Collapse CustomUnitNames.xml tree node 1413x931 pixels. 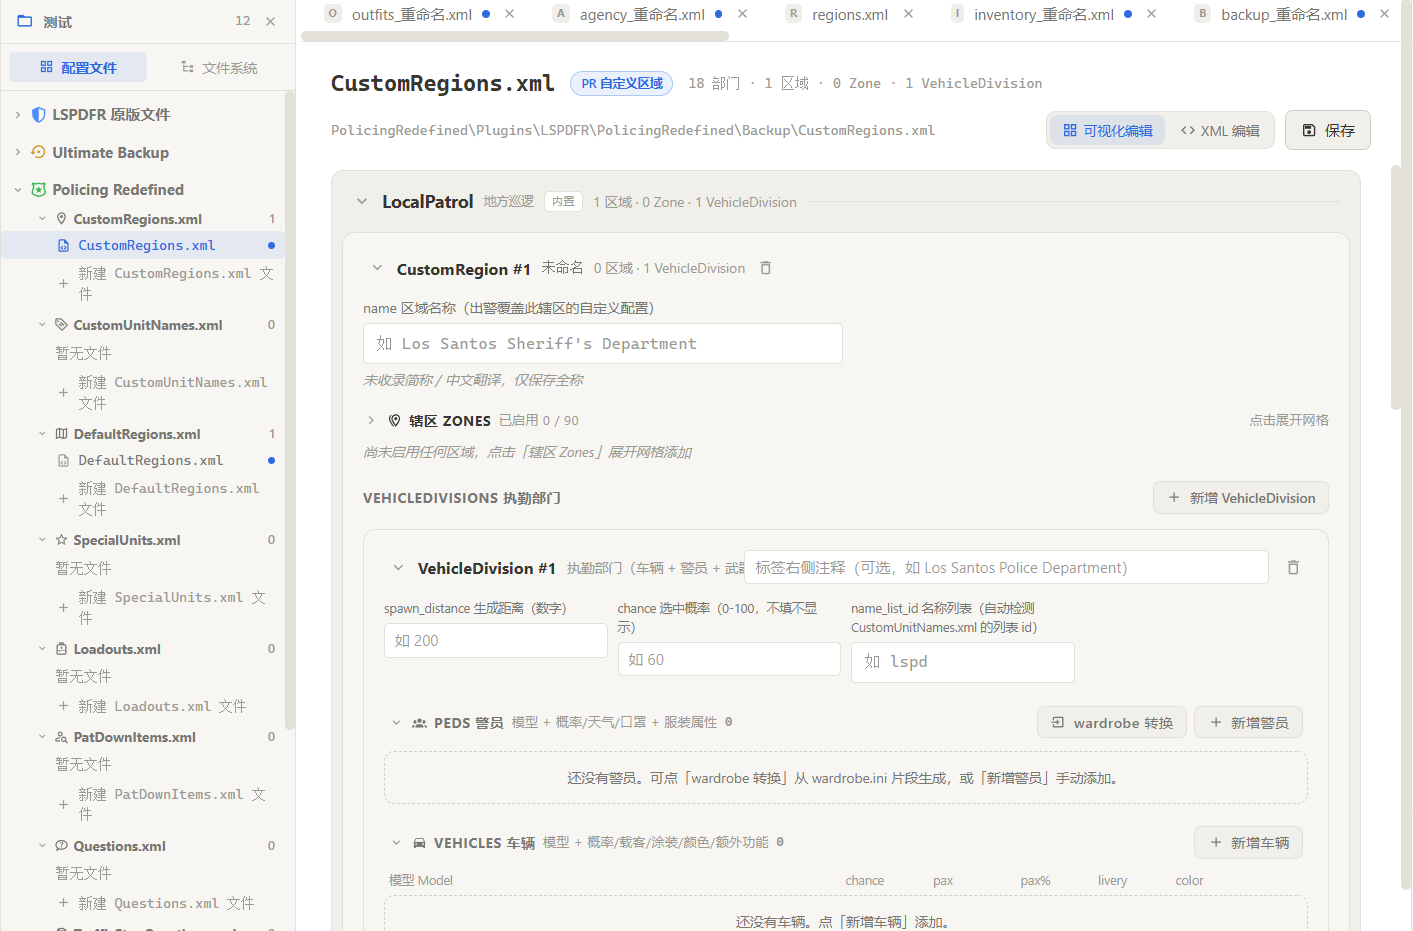click(42, 325)
